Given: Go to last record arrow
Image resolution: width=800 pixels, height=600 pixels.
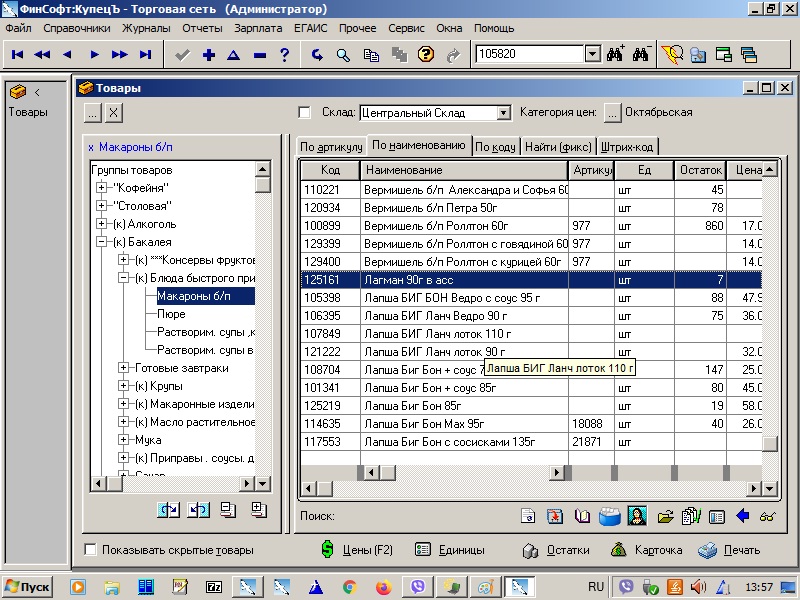Looking at the screenshot, I should coord(145,55).
